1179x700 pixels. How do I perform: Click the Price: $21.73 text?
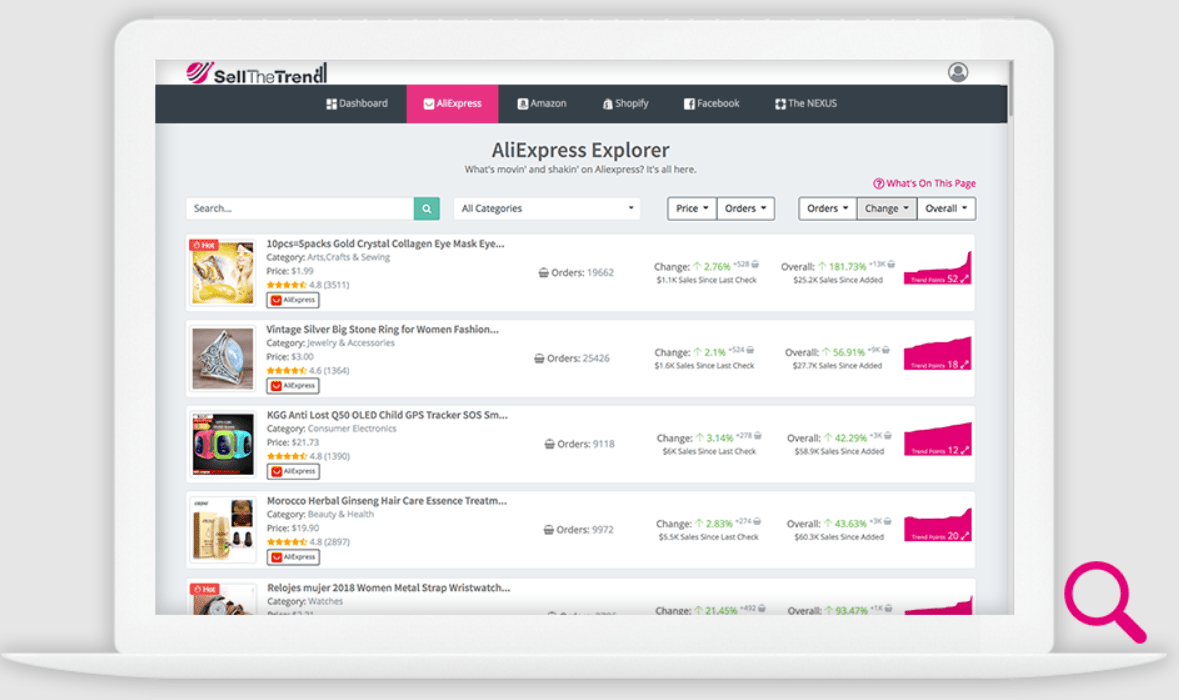point(292,442)
